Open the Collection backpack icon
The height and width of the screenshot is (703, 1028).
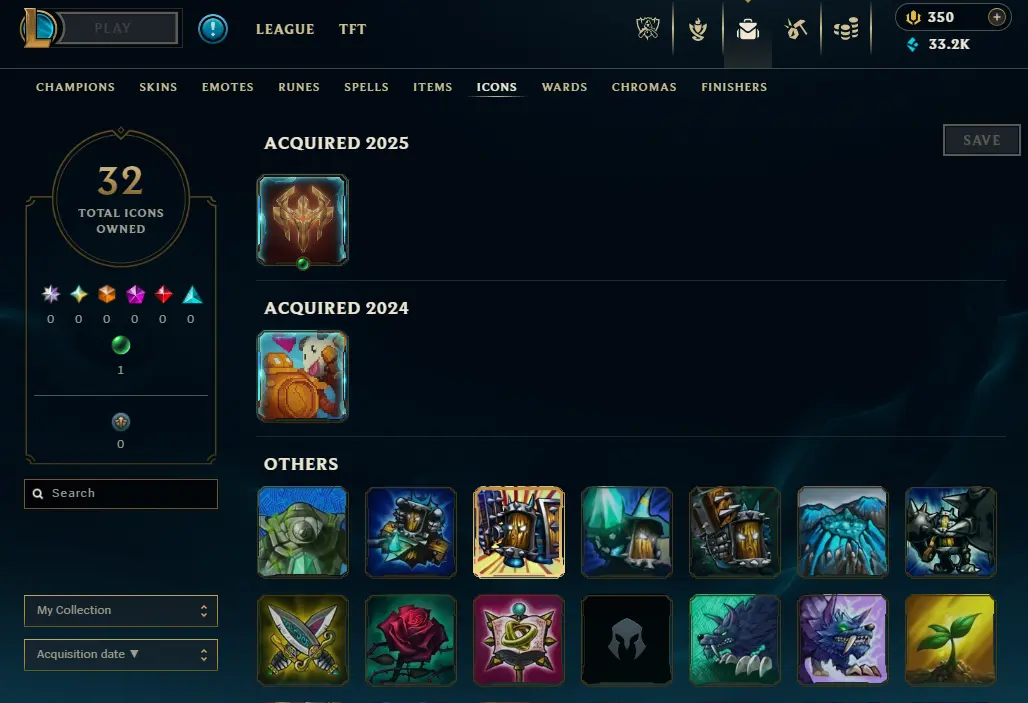pyautogui.click(x=747, y=30)
